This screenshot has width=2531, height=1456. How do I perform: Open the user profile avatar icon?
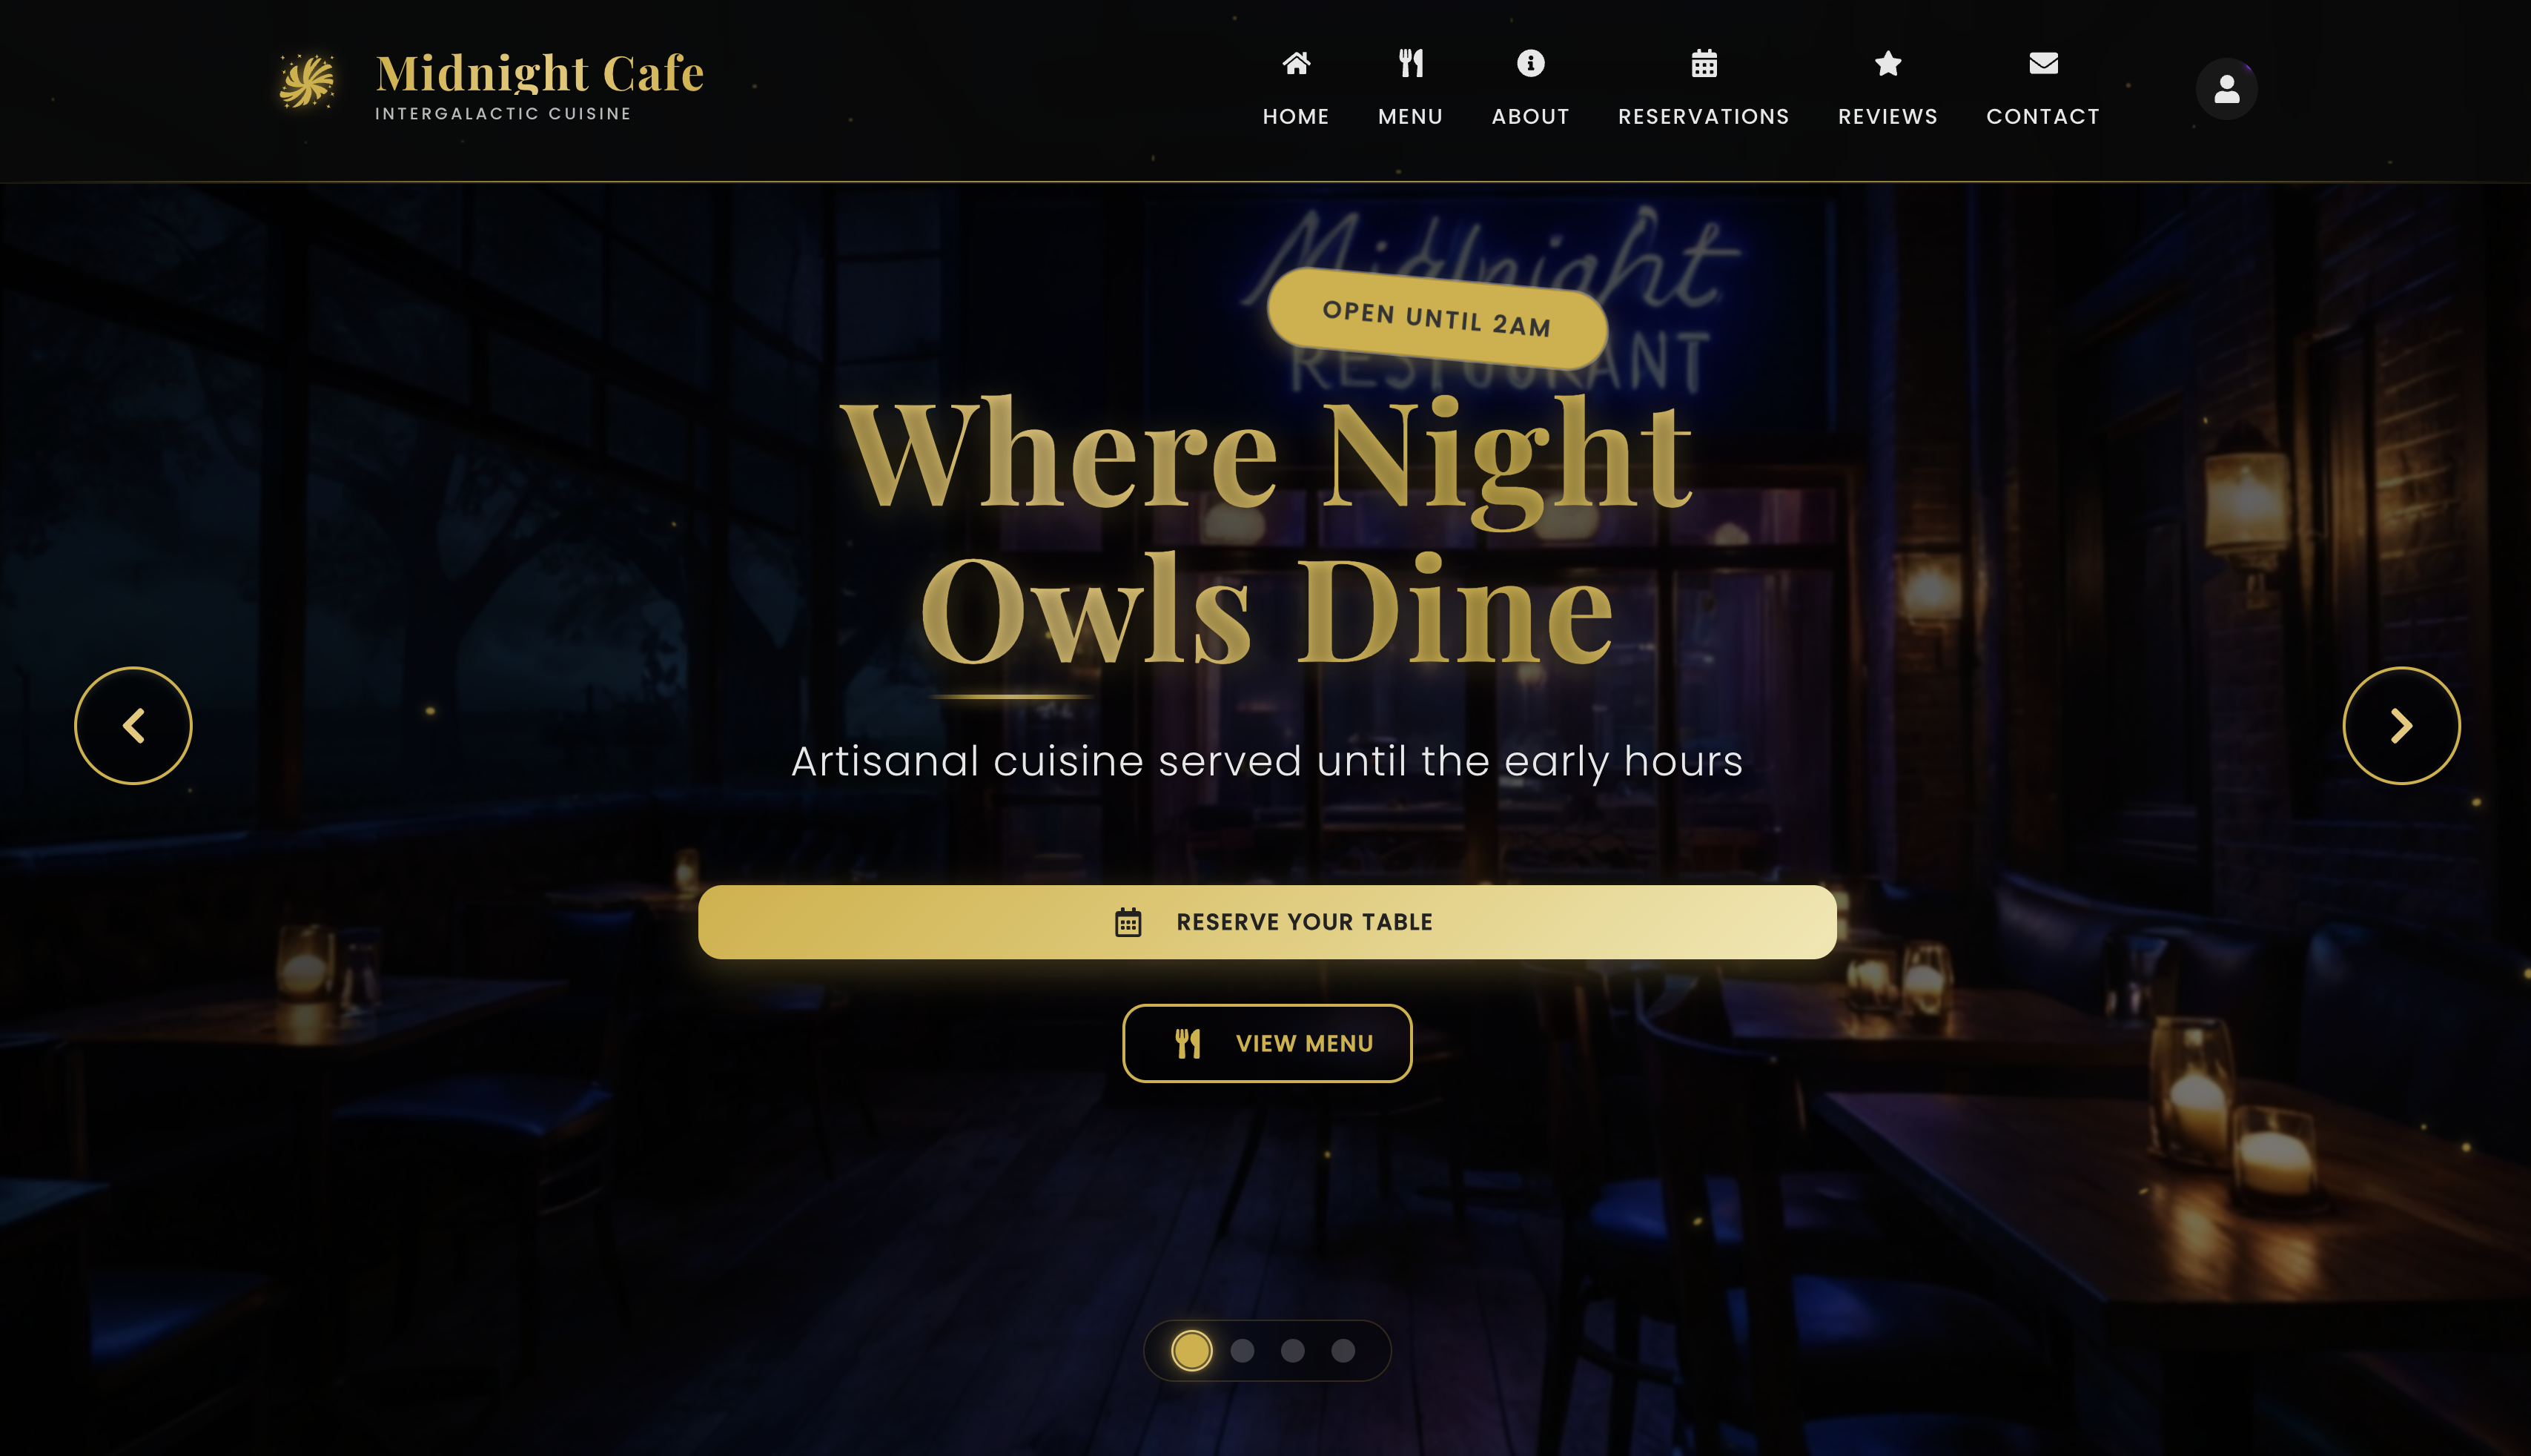point(2226,89)
